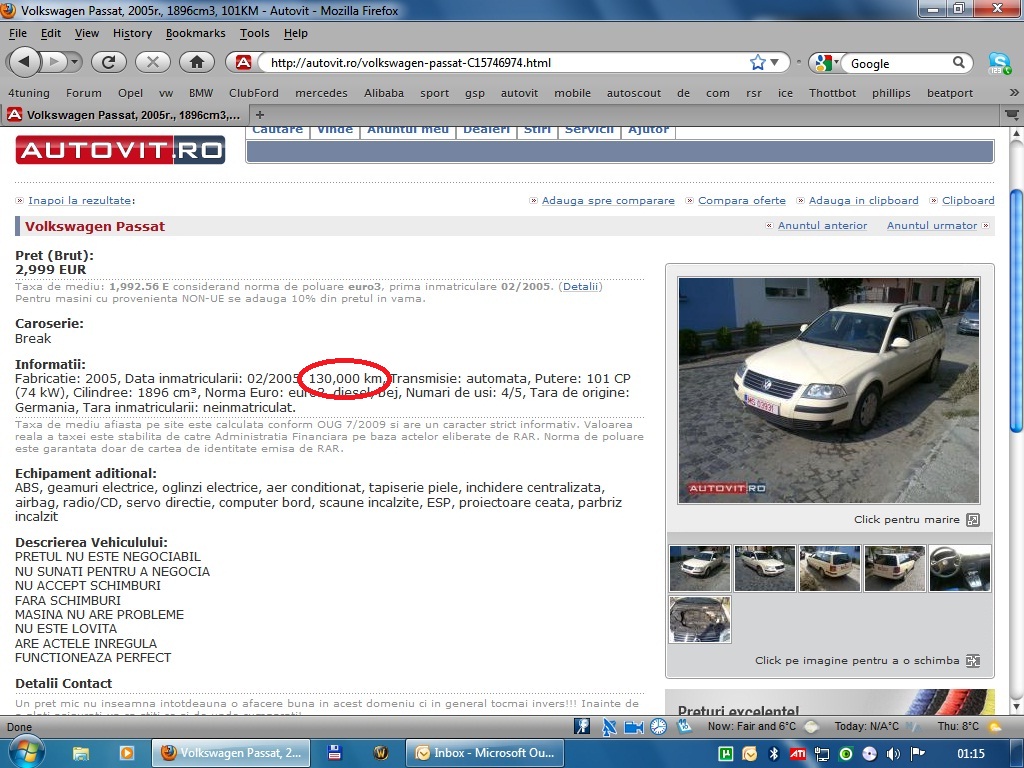The image size is (1024, 768).
Task: Open the History menu
Action: pos(132,33)
